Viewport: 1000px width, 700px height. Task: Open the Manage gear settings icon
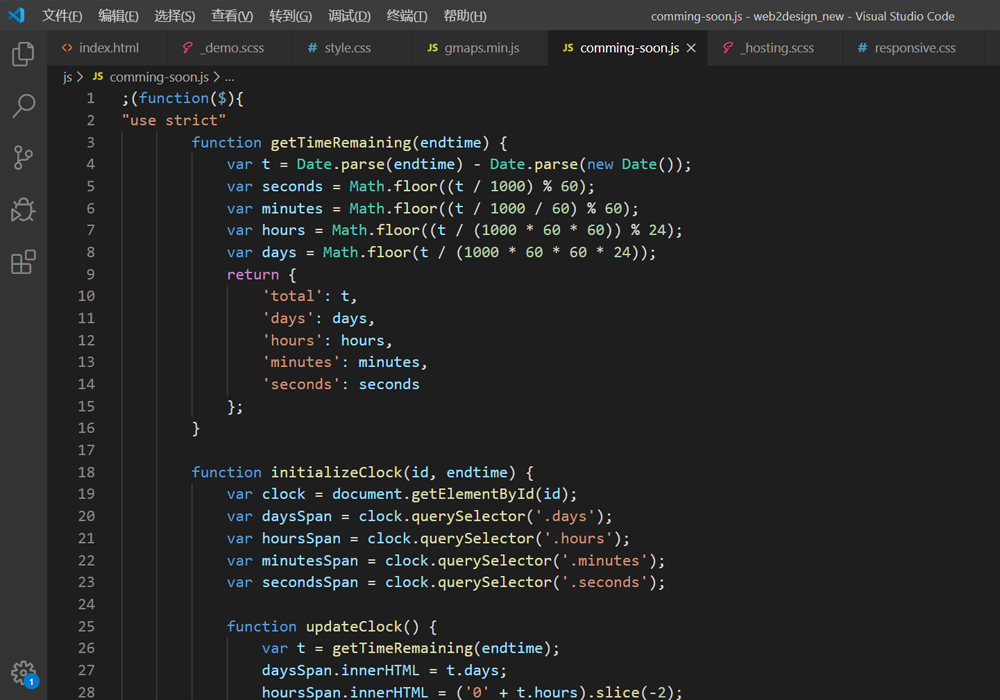(24, 673)
